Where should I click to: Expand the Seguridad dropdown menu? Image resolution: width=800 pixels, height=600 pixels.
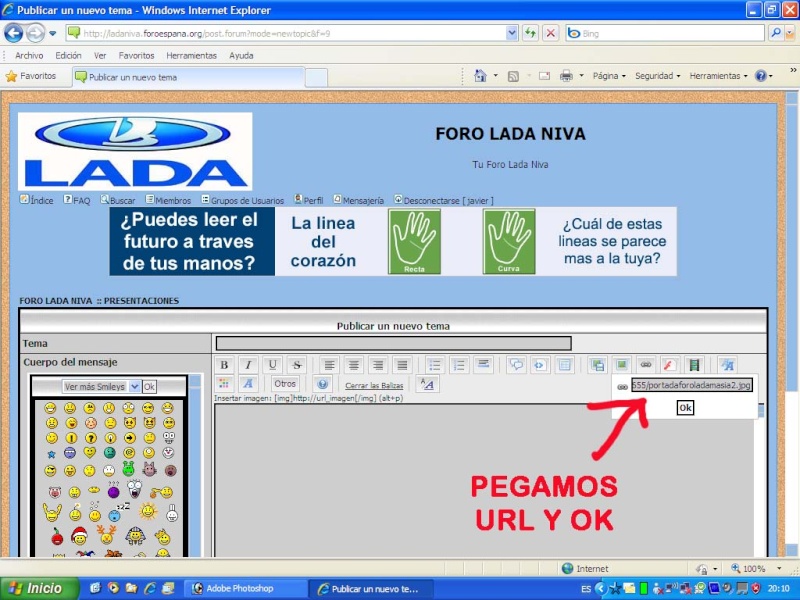658,76
